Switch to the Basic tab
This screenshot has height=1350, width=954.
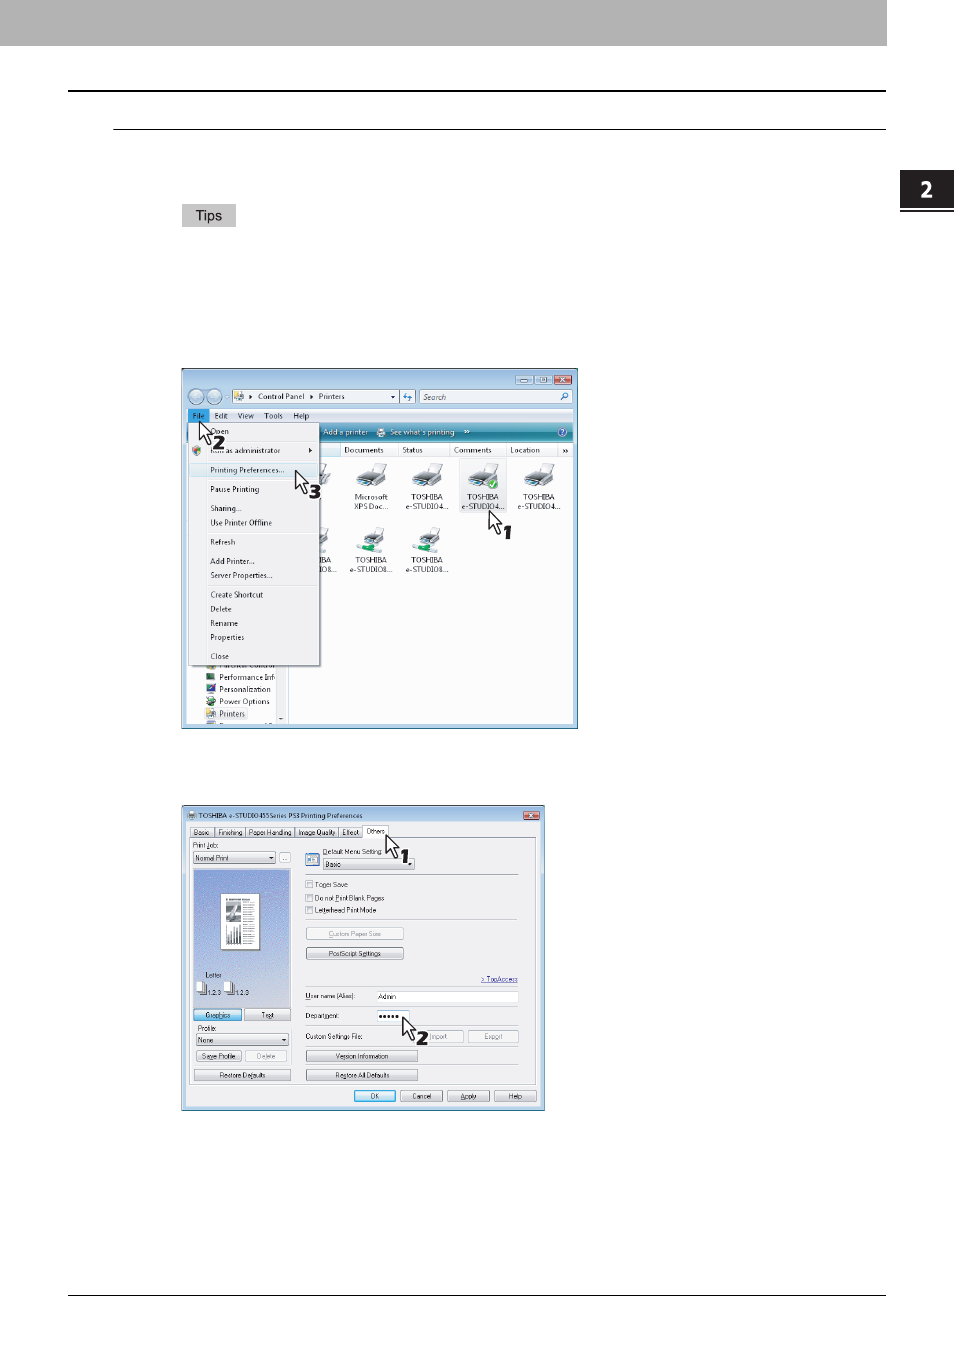coord(201,832)
